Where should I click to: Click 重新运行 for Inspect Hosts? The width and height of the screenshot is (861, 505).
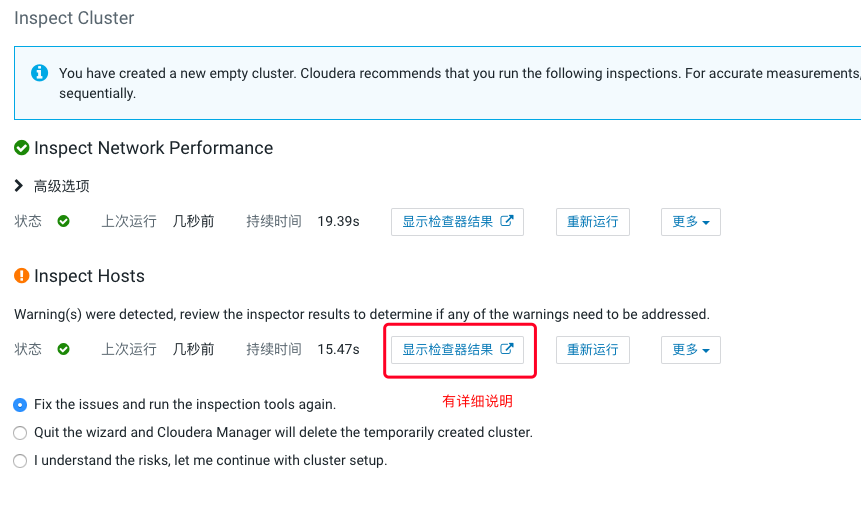593,350
